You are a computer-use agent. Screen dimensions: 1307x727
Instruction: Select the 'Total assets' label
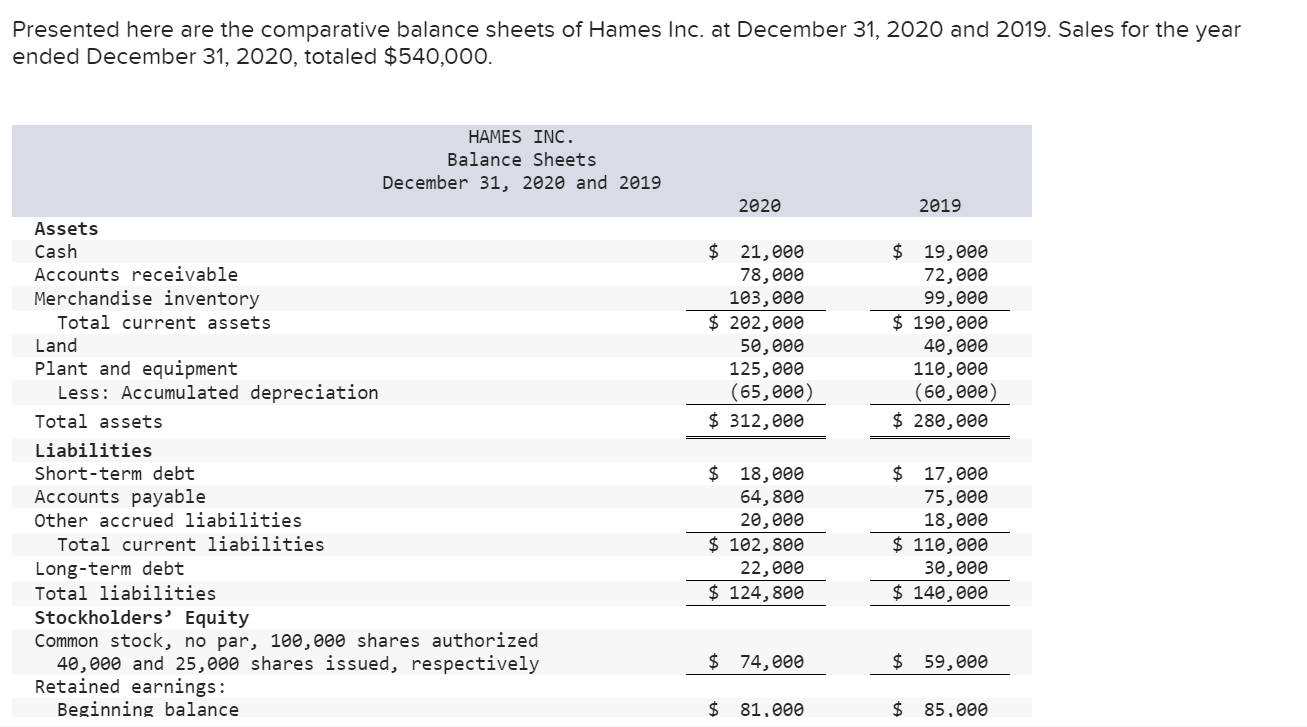click(x=98, y=422)
